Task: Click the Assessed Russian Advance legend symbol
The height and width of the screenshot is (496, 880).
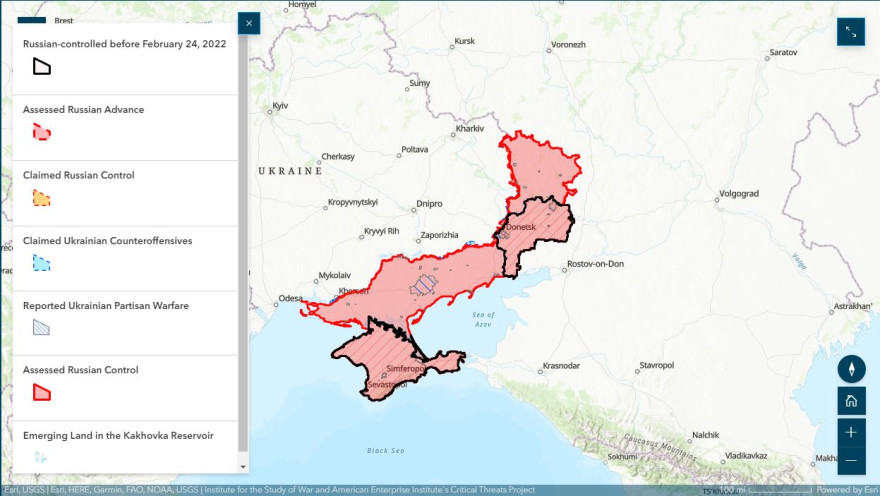Action: [42, 132]
